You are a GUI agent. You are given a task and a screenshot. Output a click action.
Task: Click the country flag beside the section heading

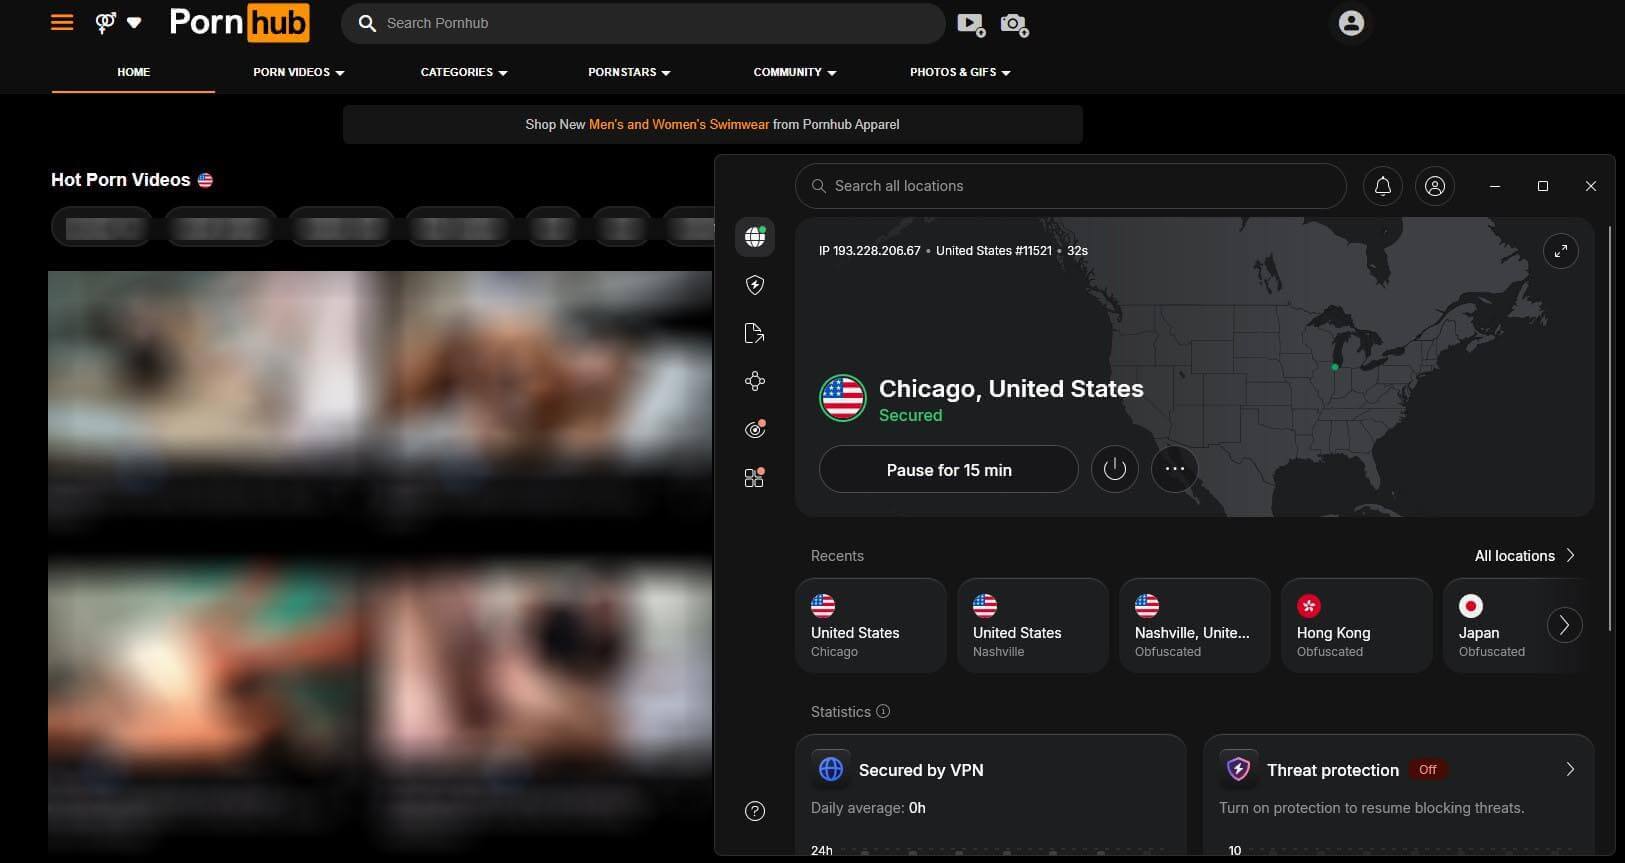(x=205, y=180)
